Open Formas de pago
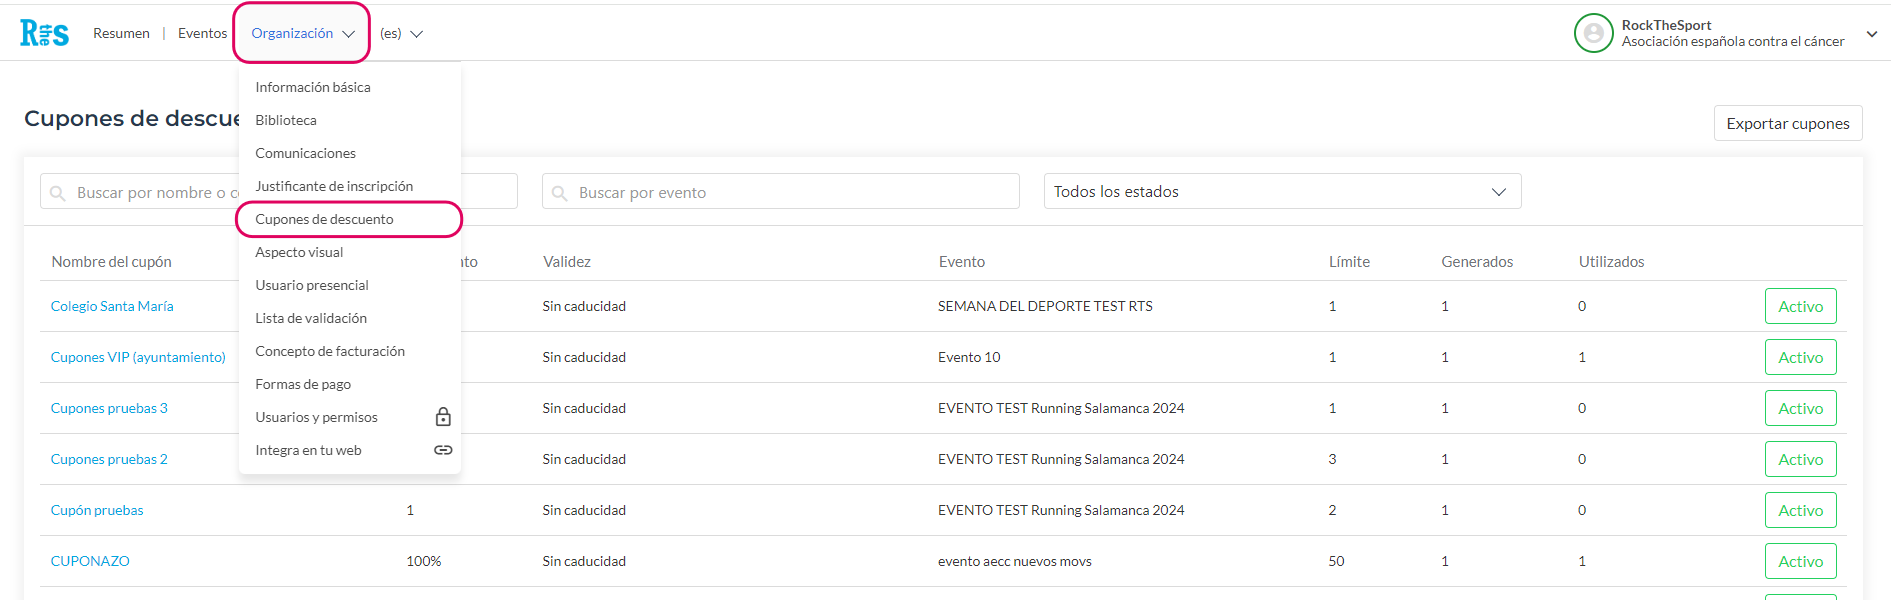The image size is (1891, 600). point(303,384)
